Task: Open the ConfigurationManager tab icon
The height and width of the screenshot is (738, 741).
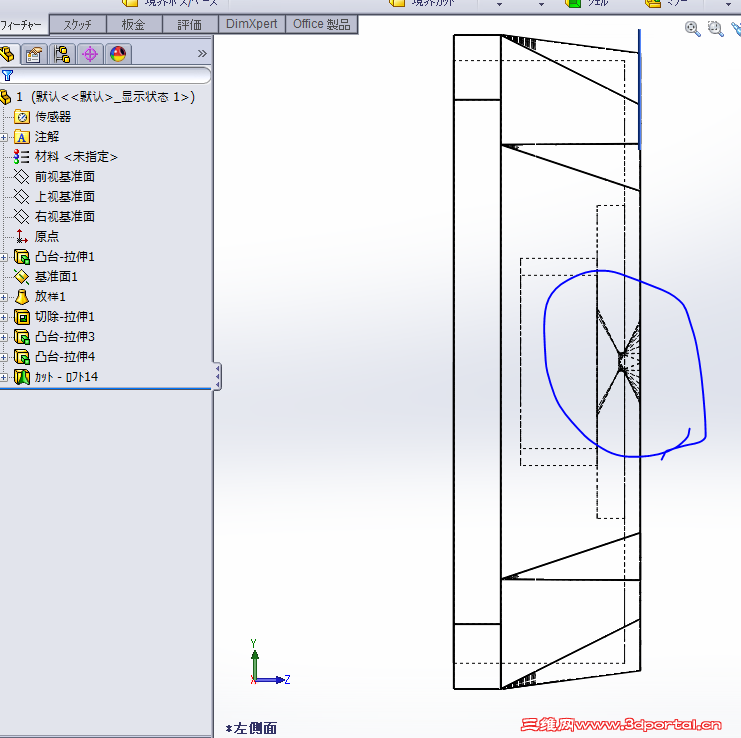Action: coord(62,54)
